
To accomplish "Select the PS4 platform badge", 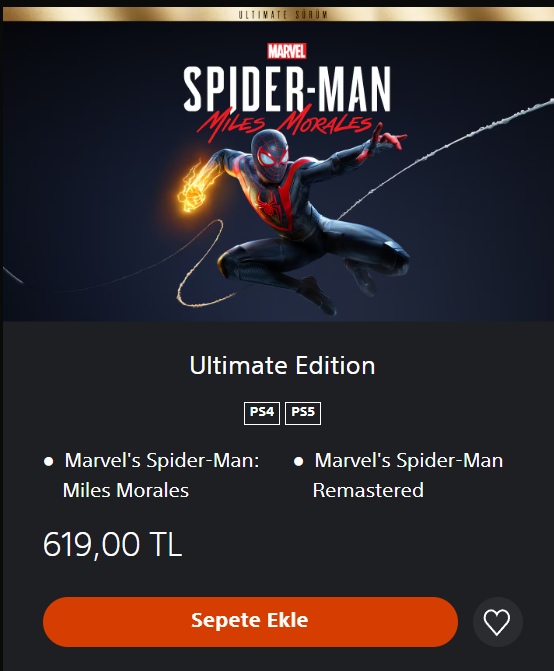I will pos(262,413).
